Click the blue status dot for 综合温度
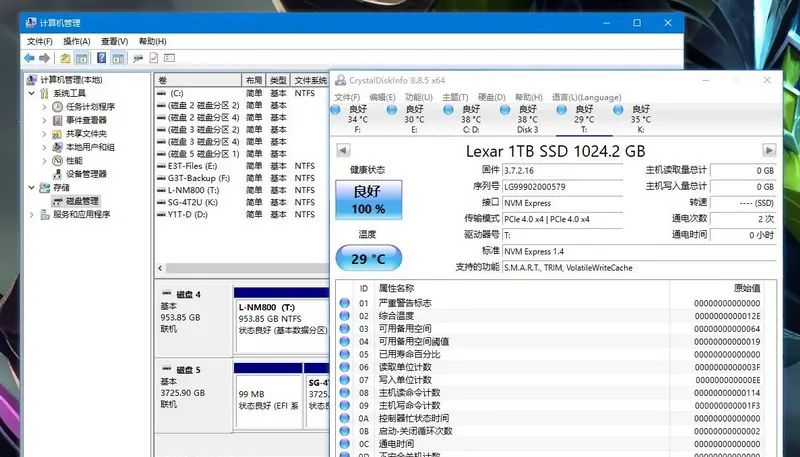Image resolution: width=800 pixels, height=457 pixels. [345, 316]
